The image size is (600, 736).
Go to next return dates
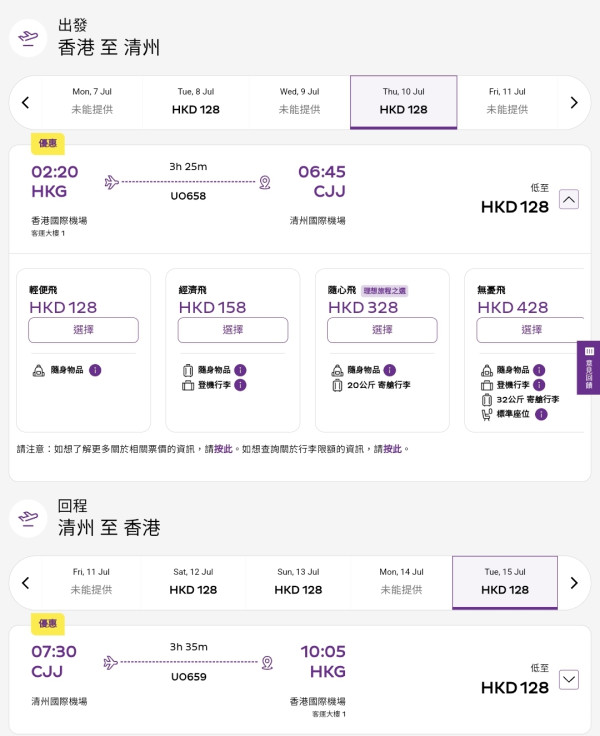pyautogui.click(x=574, y=583)
